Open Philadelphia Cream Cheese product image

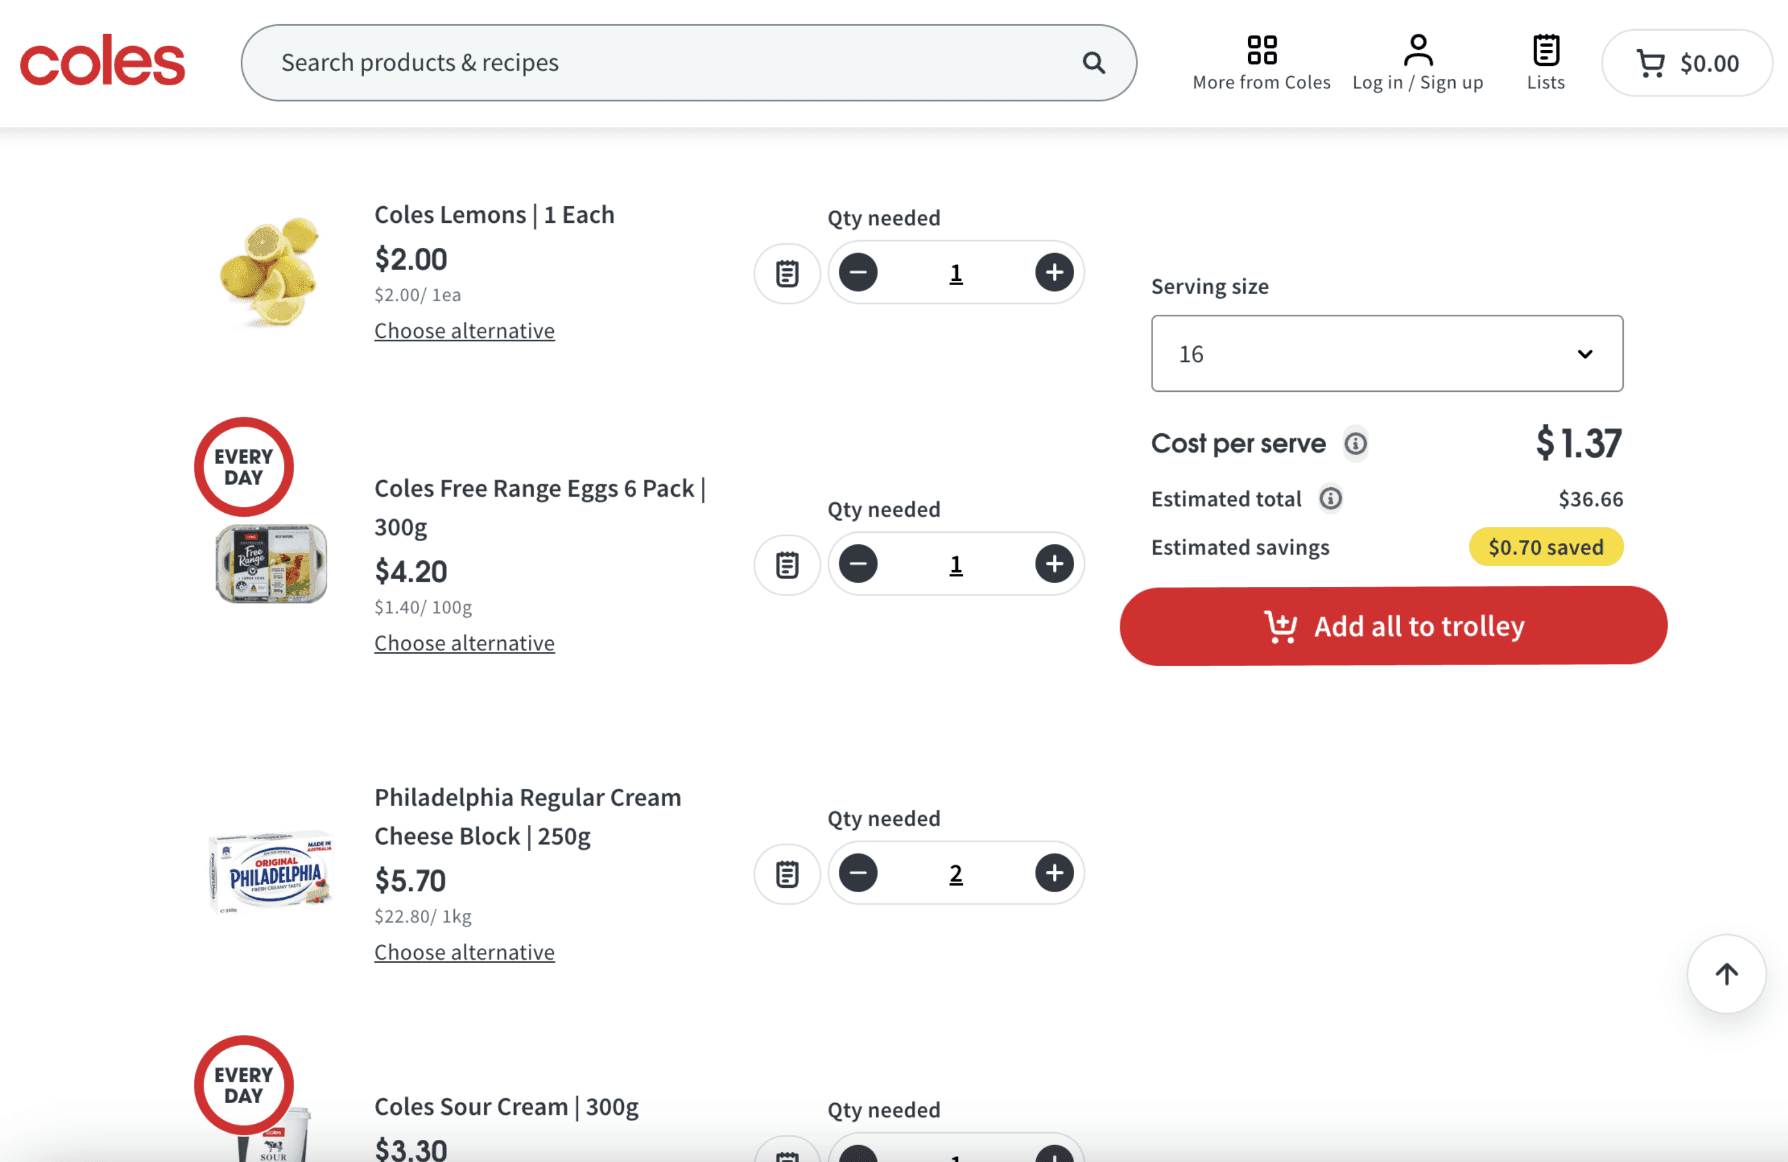tap(271, 872)
